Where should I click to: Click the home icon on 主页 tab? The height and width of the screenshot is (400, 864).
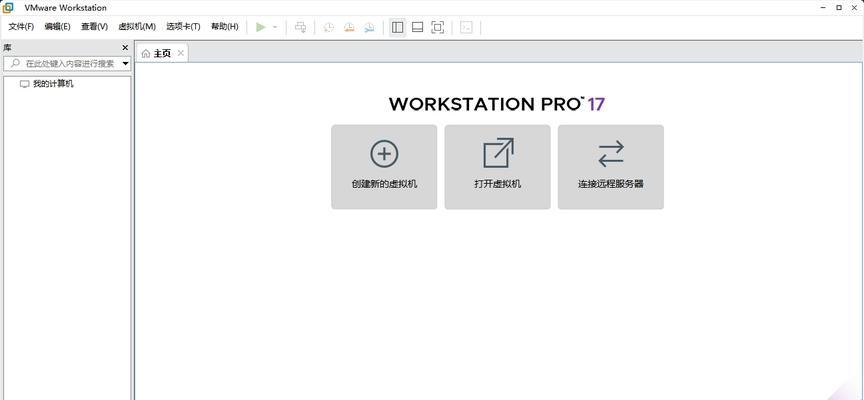(145, 53)
